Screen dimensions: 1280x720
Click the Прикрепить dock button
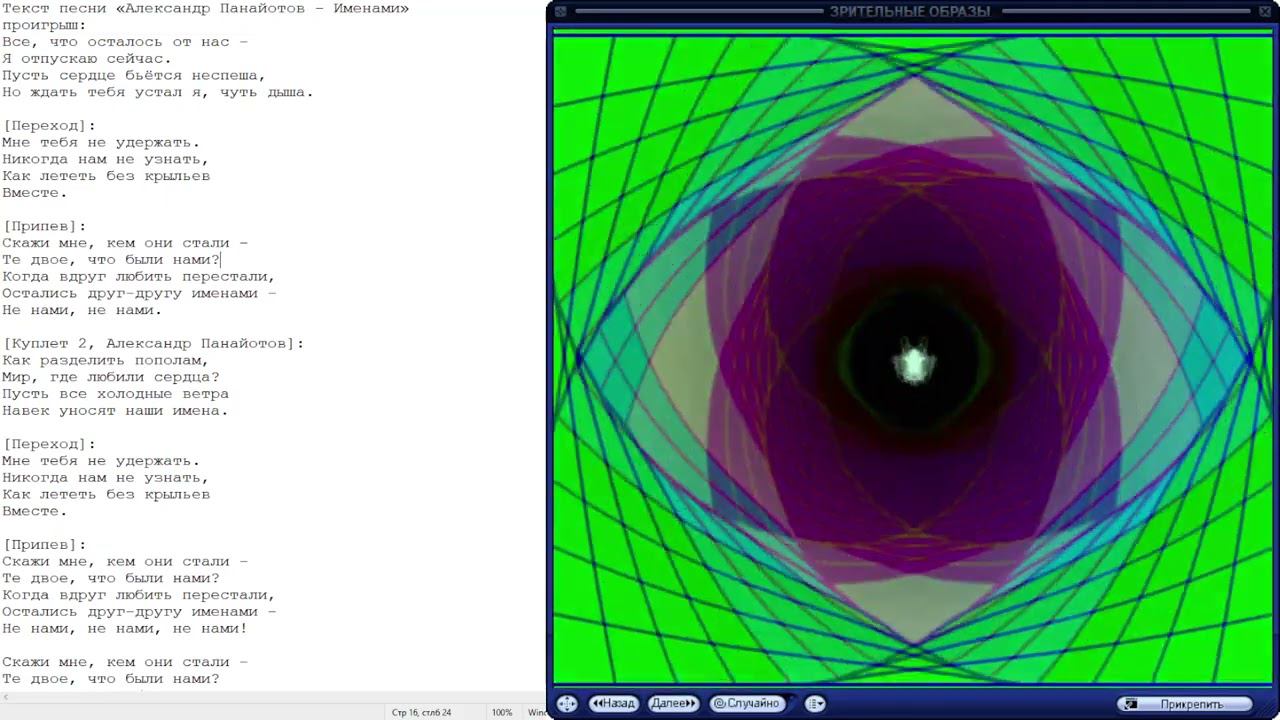(x=1185, y=704)
